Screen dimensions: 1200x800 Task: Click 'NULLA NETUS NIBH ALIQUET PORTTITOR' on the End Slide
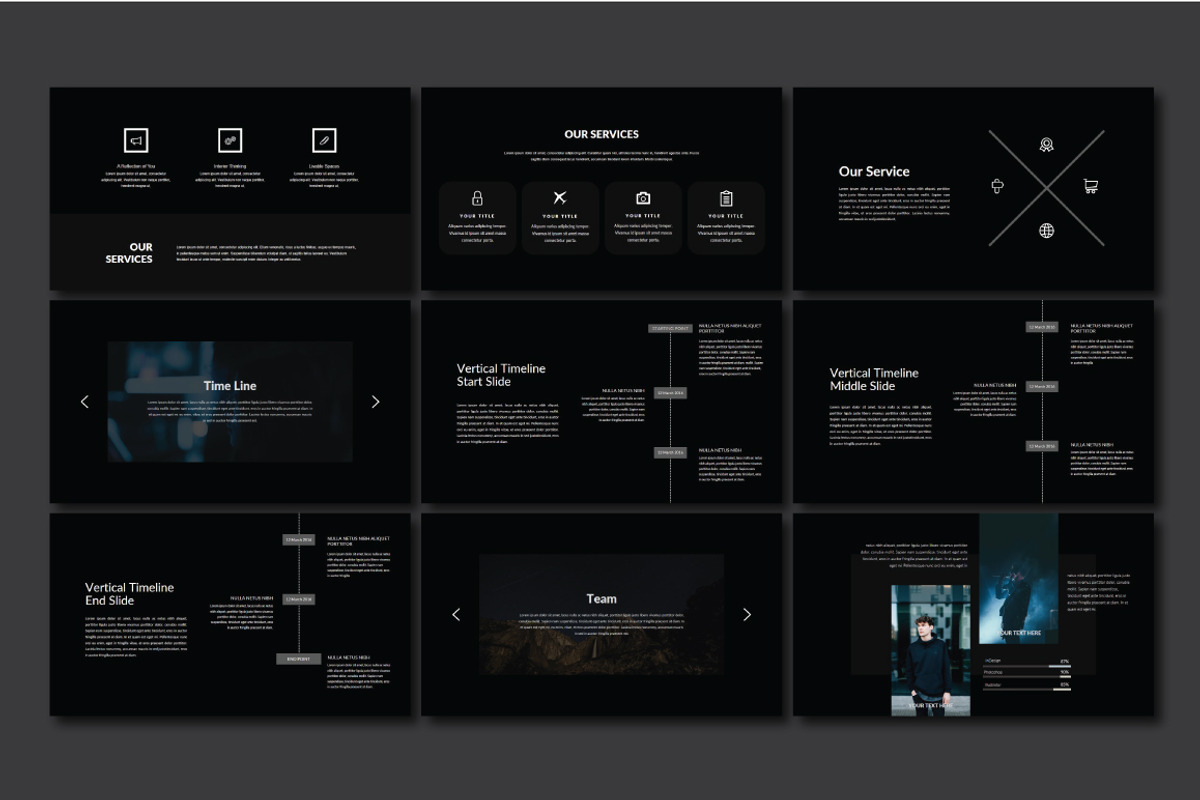(359, 541)
